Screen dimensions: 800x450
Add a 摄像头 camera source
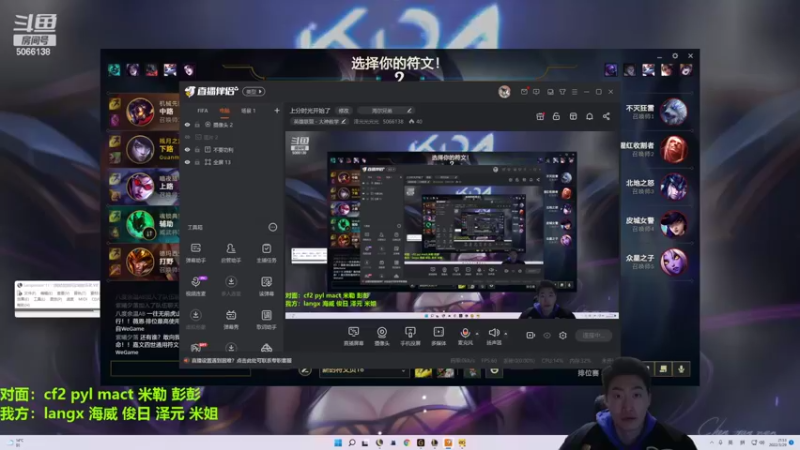coord(382,336)
